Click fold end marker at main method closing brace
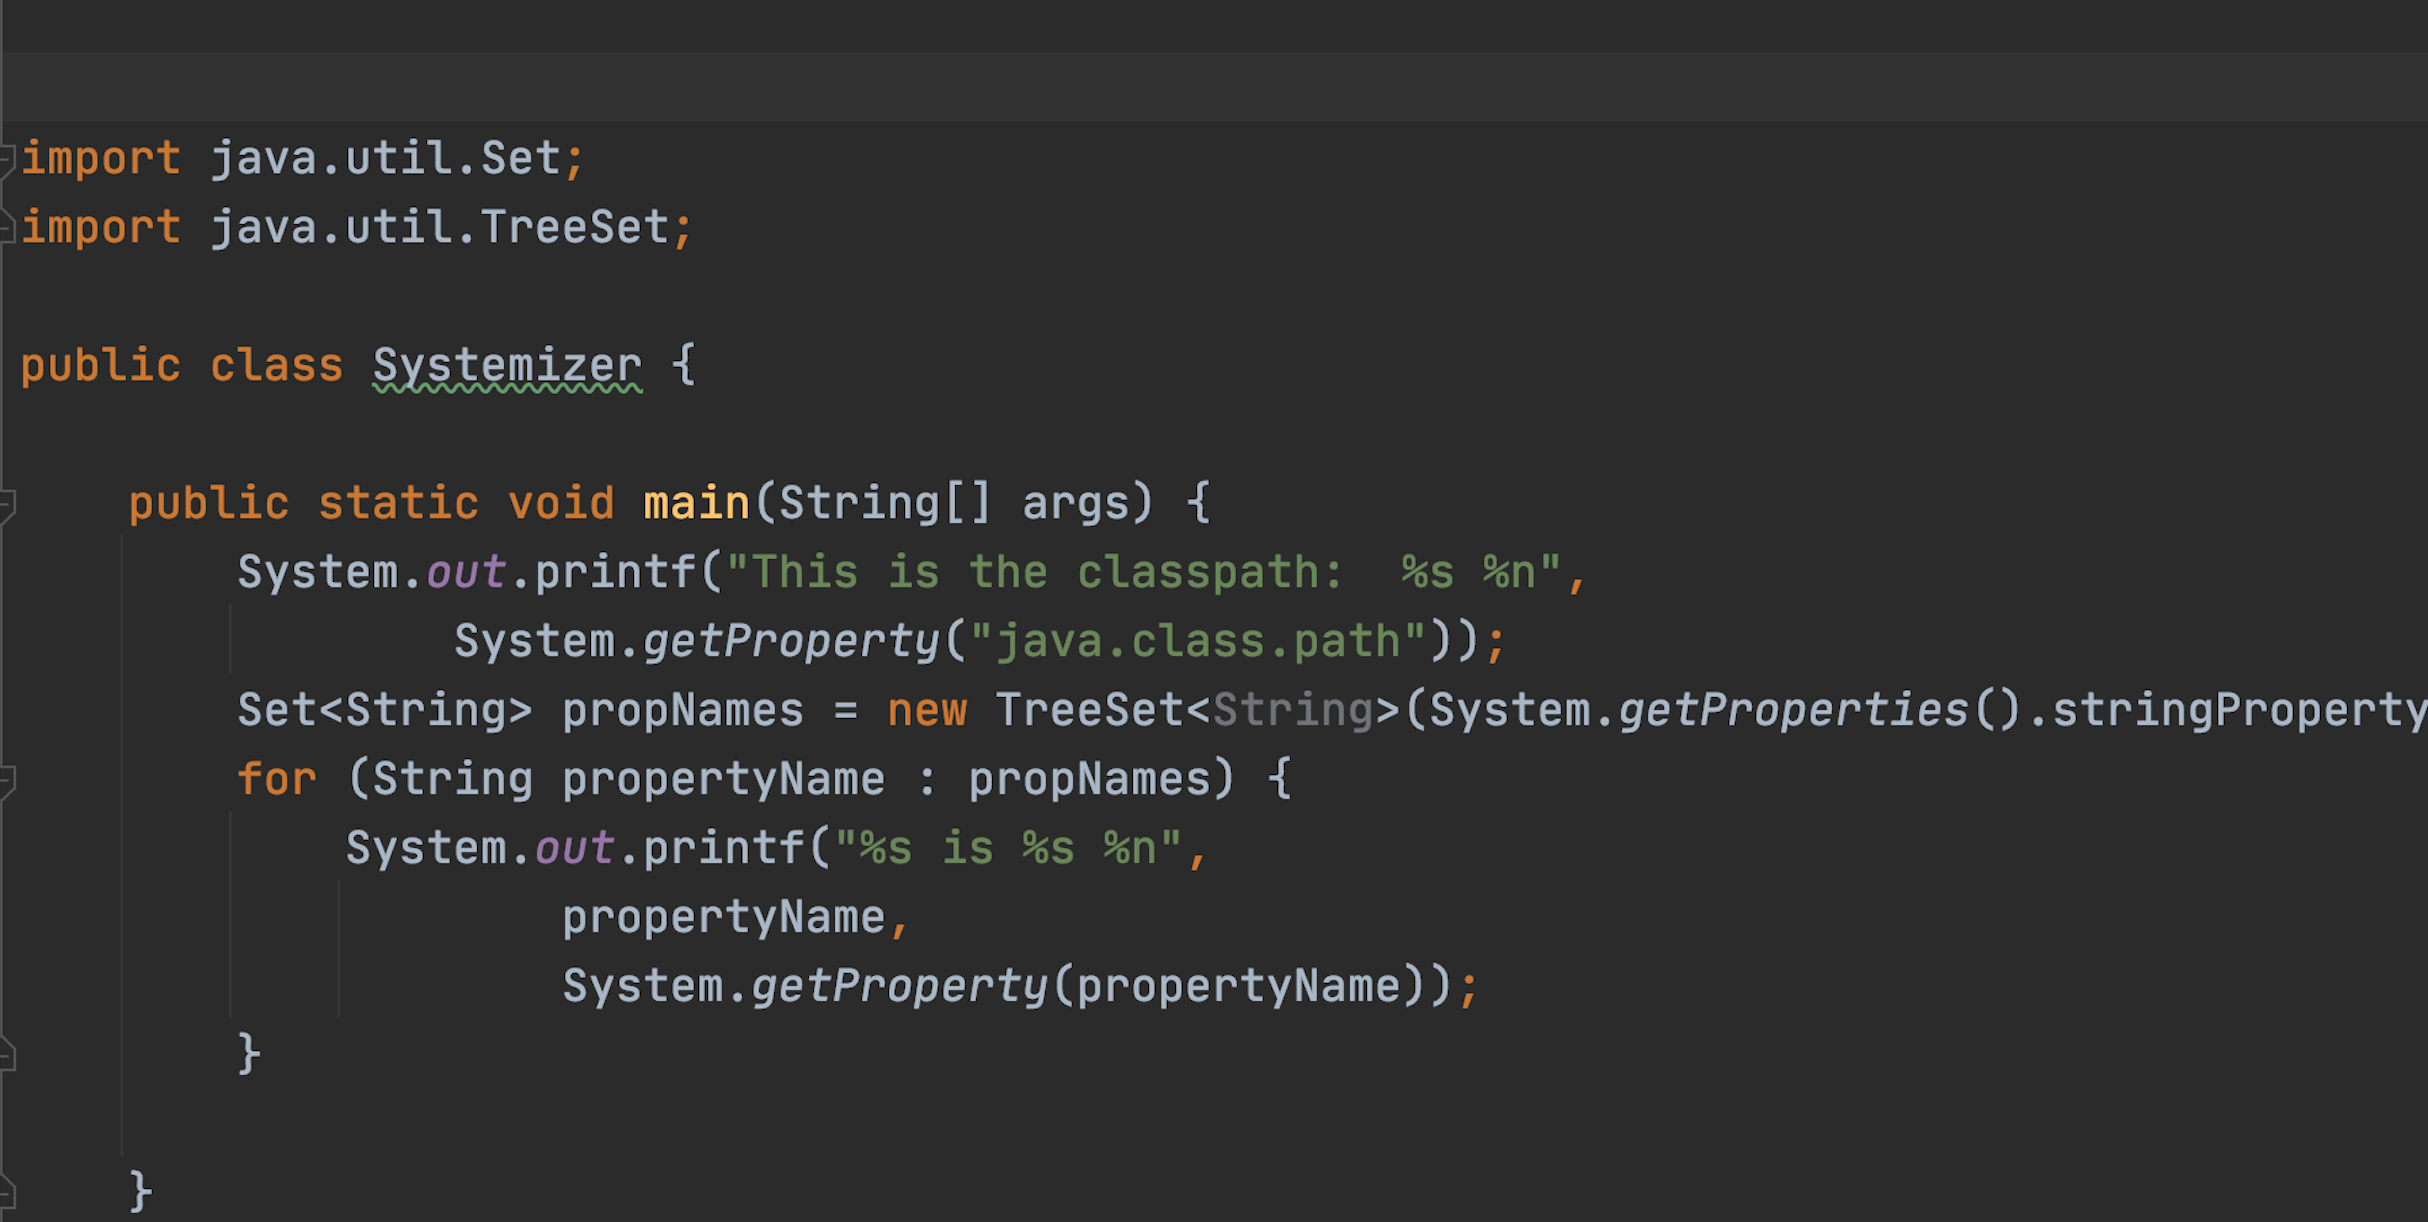 click(6, 1192)
